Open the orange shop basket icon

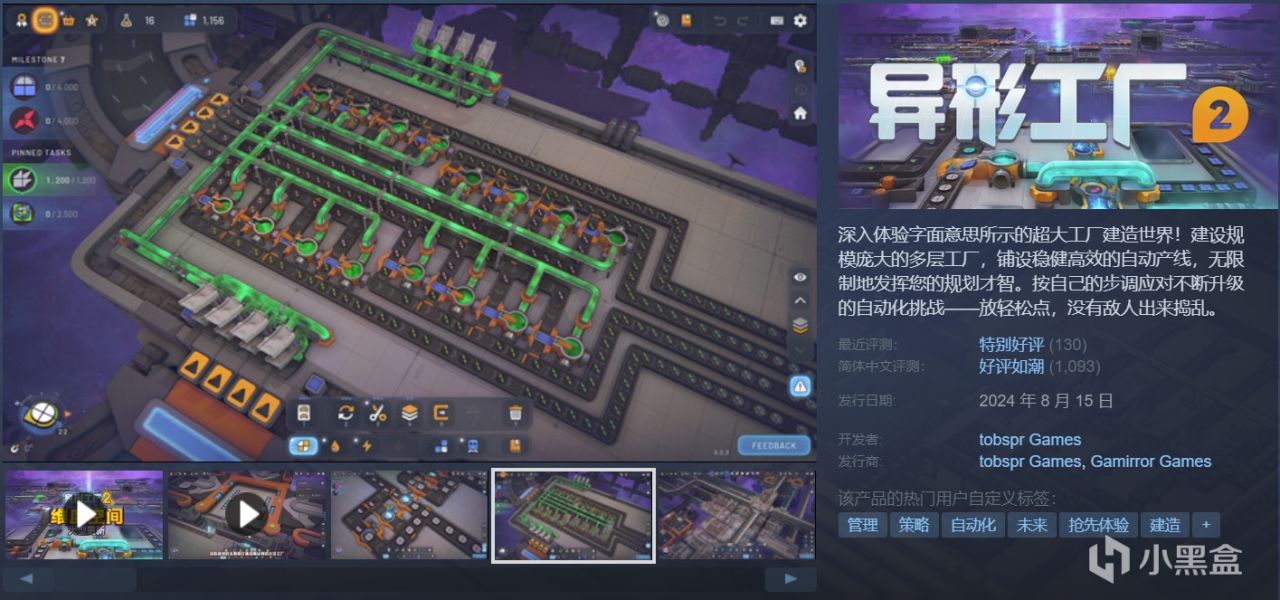(x=68, y=20)
